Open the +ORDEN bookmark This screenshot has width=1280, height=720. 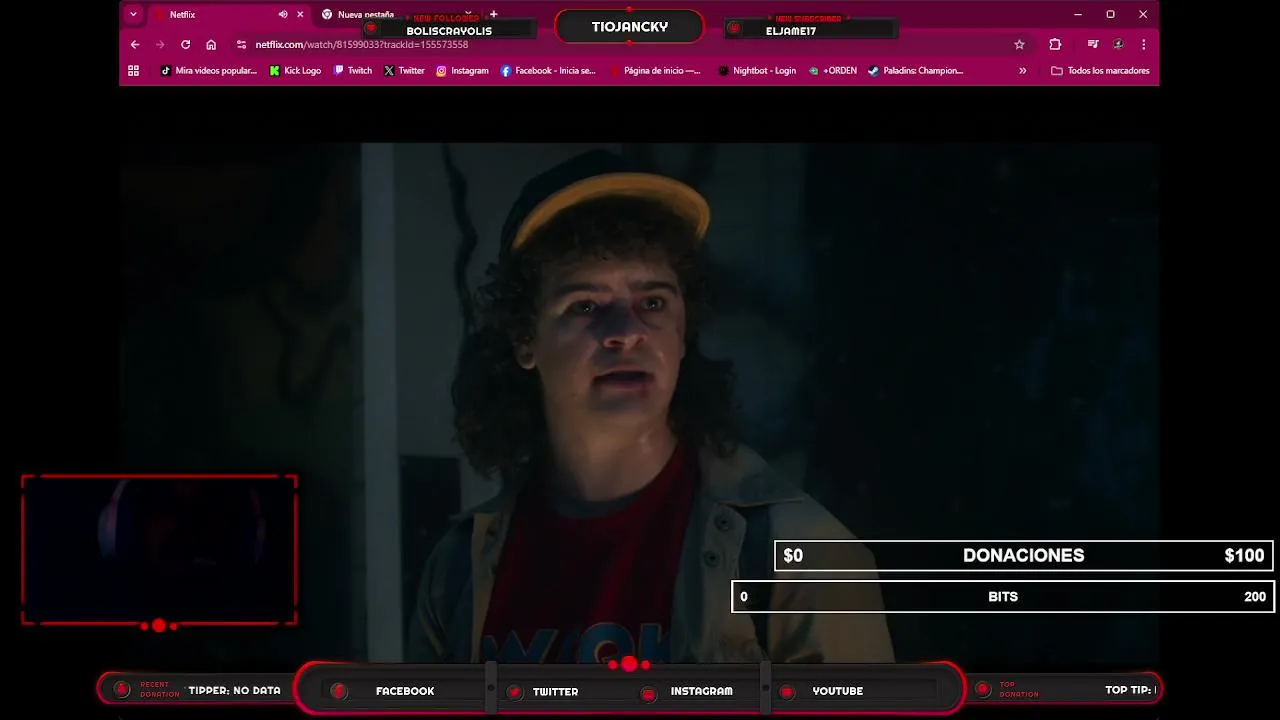click(x=833, y=71)
